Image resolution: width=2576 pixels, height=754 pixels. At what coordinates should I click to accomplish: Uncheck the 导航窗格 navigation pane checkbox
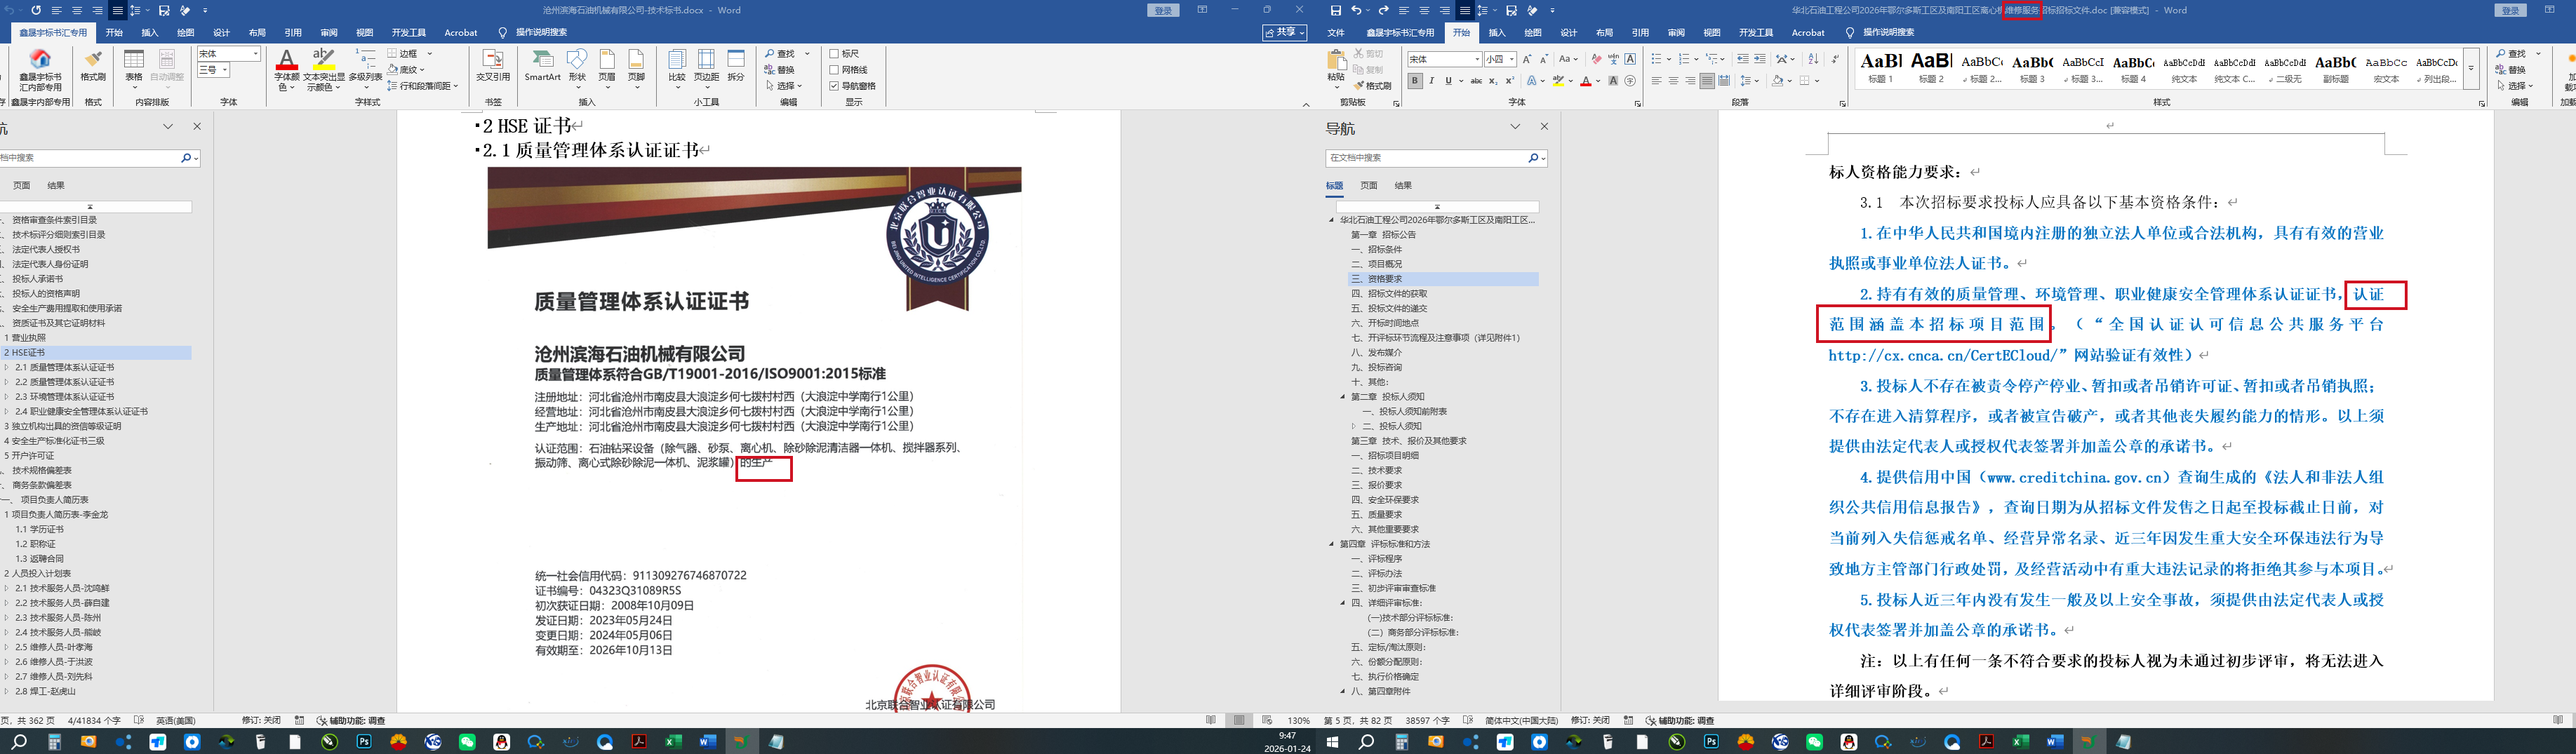click(x=834, y=86)
